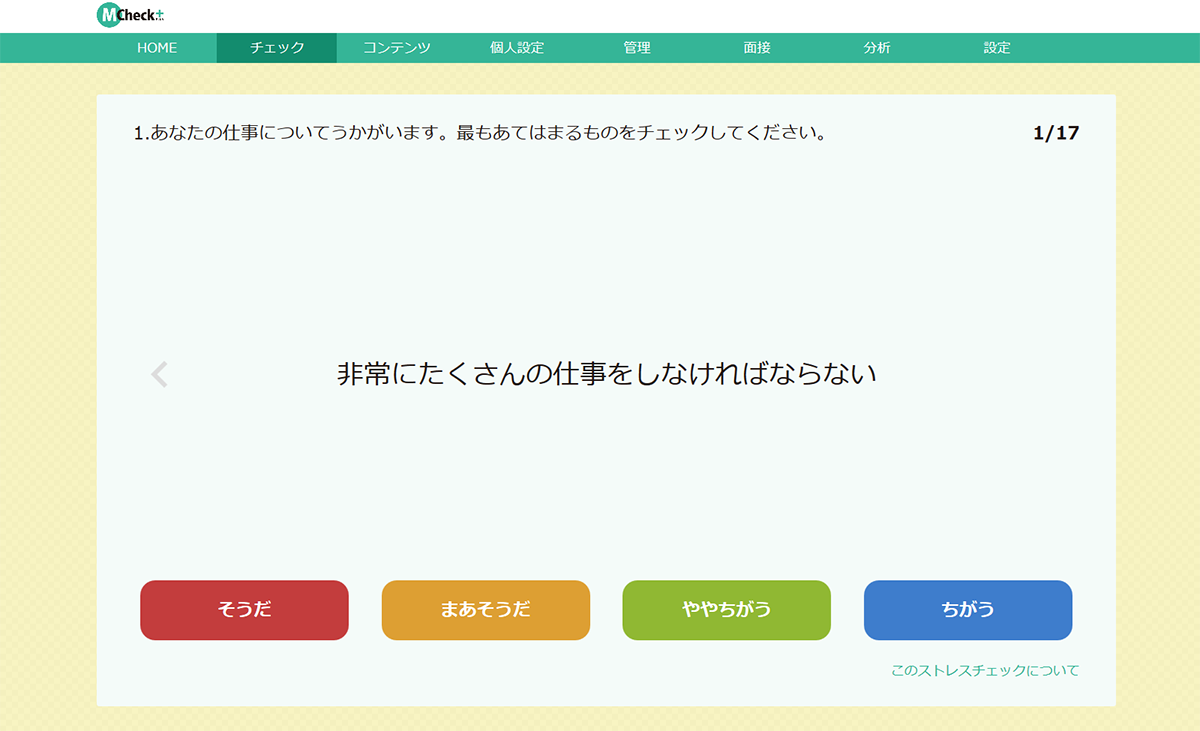Open the 管理 management menu
The height and width of the screenshot is (731, 1200).
tap(637, 47)
